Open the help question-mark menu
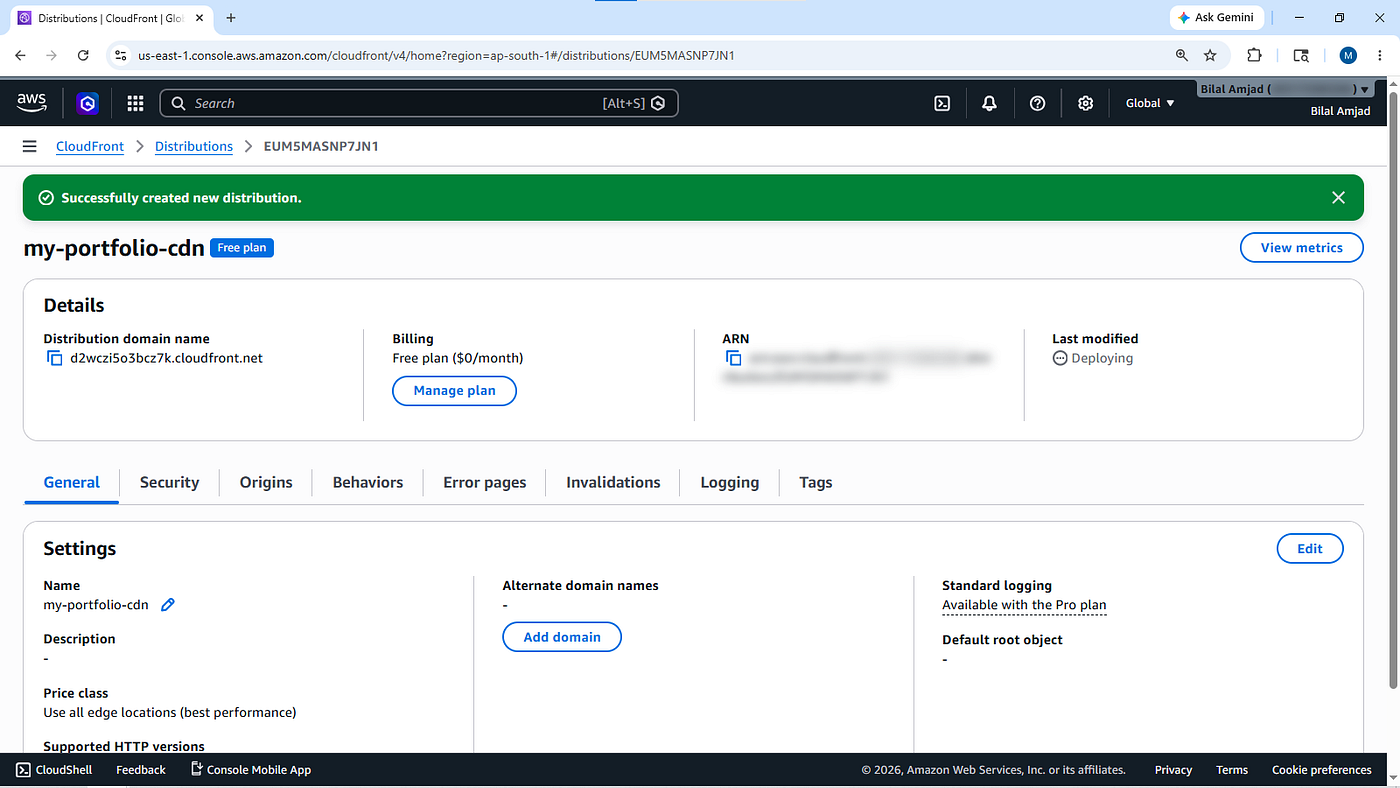 1037,103
